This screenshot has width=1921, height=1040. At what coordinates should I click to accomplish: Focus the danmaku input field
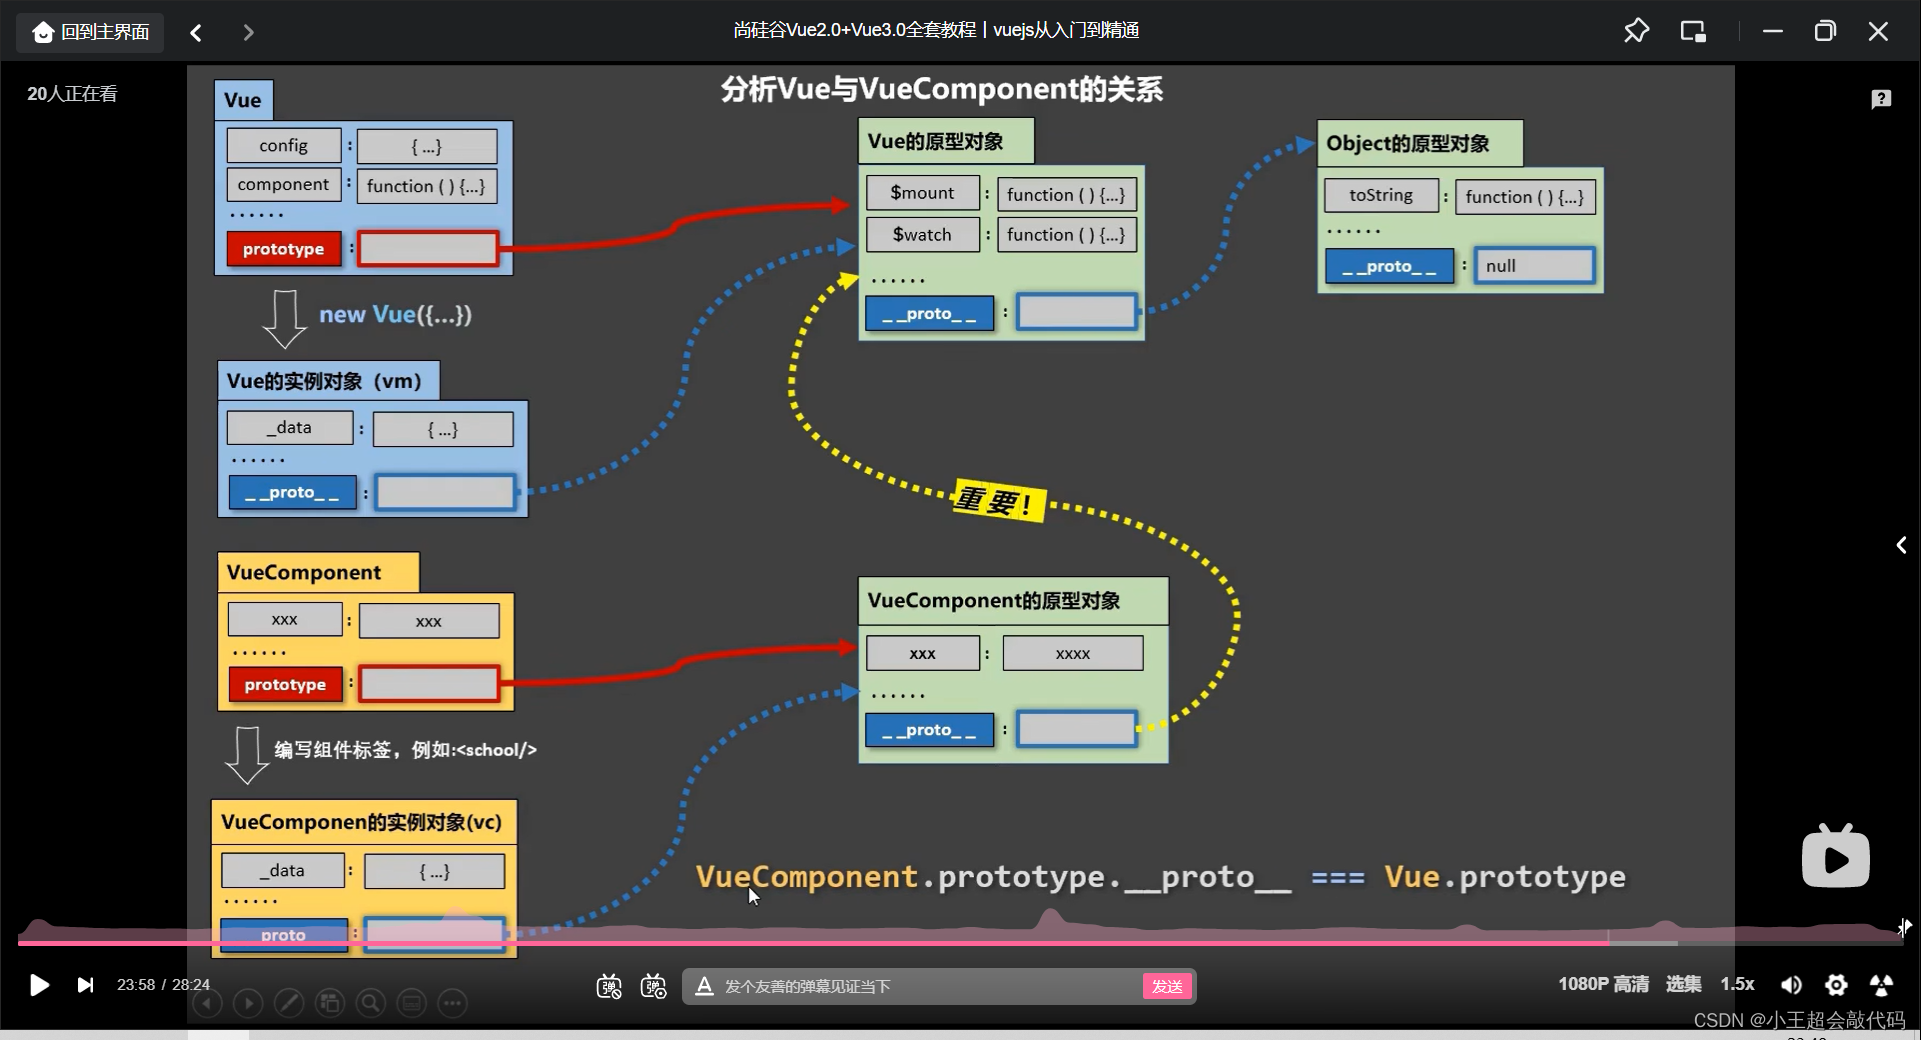tap(930, 986)
